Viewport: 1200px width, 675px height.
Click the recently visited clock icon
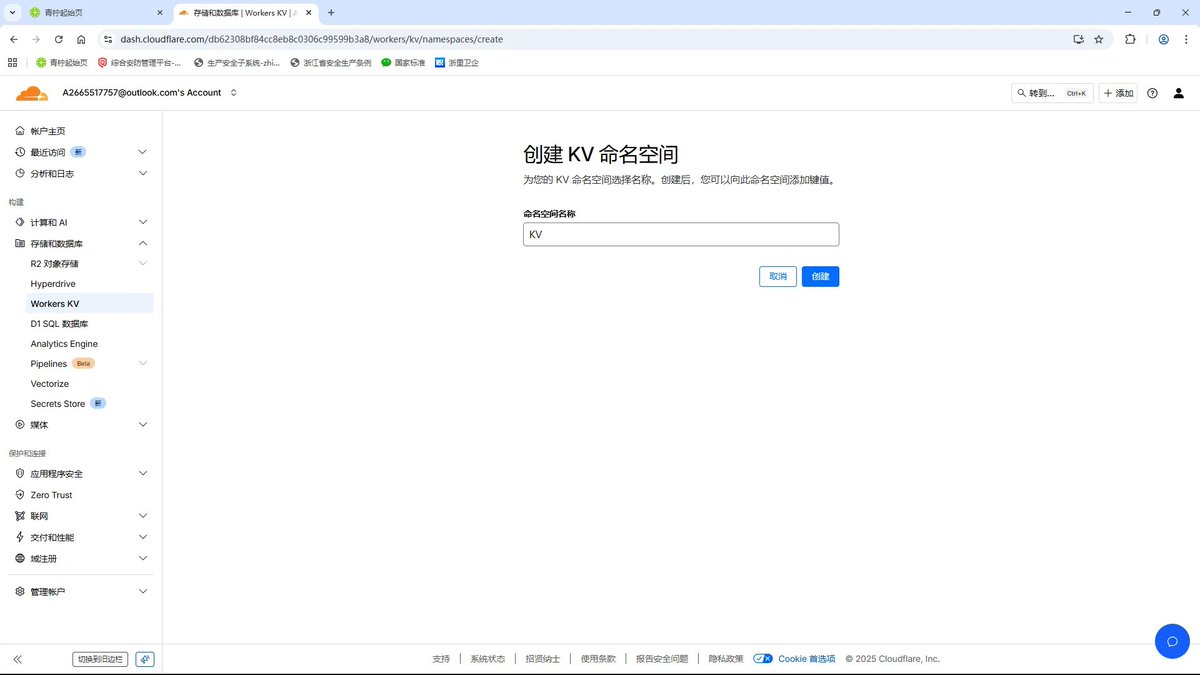pyautogui.click(x=20, y=152)
